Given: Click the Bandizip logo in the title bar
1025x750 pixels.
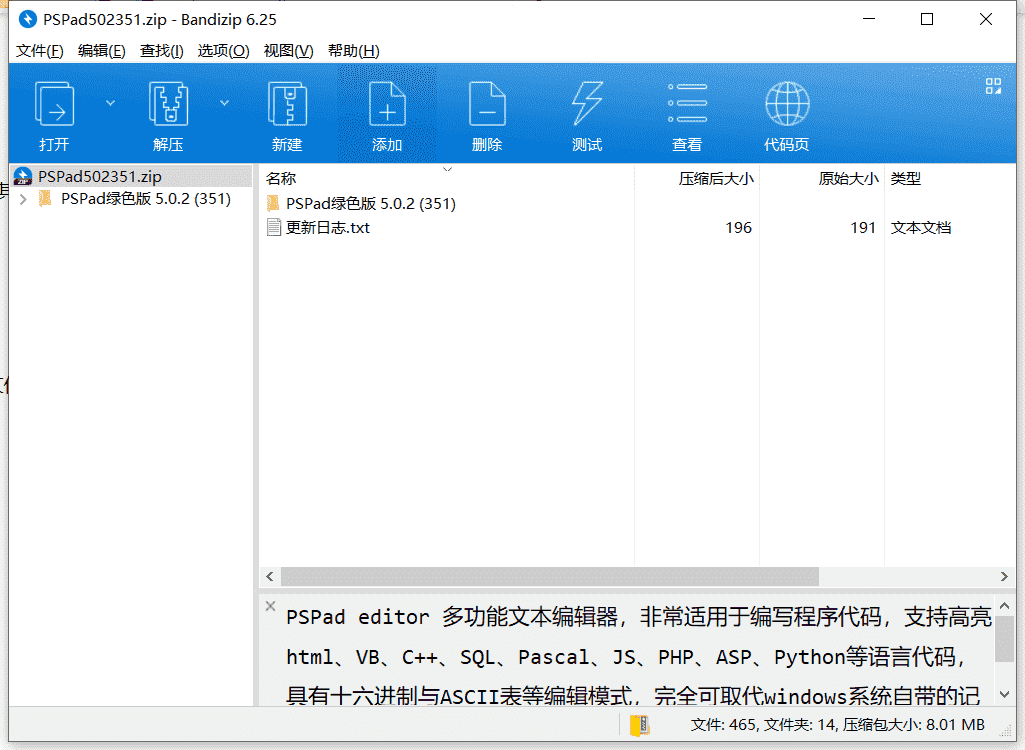Looking at the screenshot, I should 27,20.
